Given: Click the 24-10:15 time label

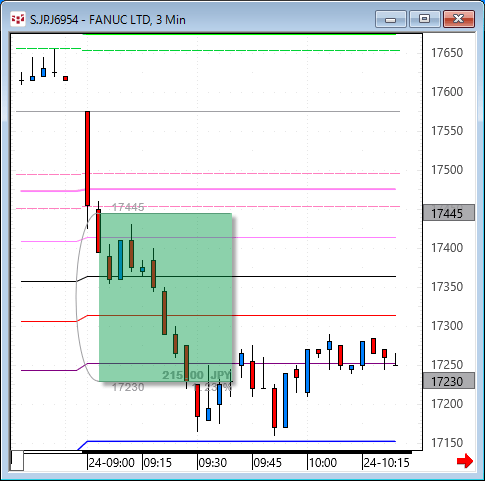Looking at the screenshot, I should [386, 463].
